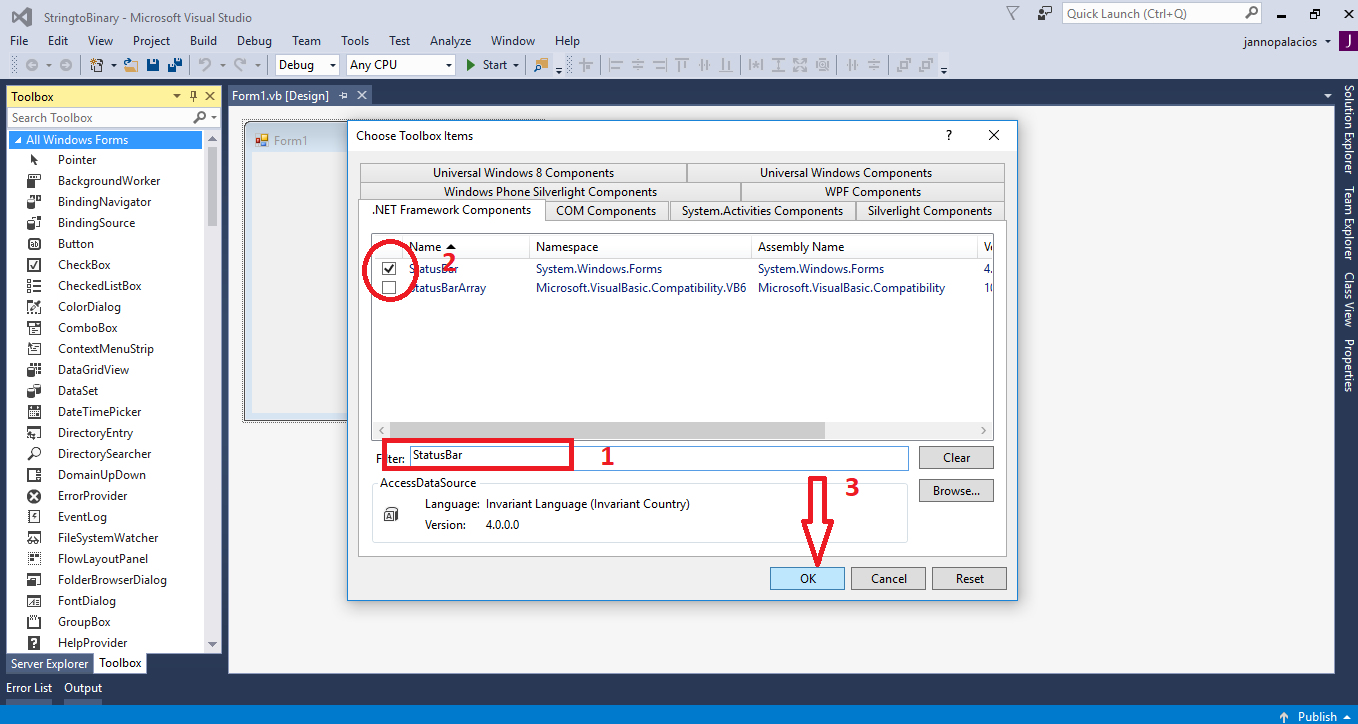This screenshot has height=724, width=1358.
Task: Open the jannopalacios account dropdown
Action: pyautogui.click(x=1327, y=42)
